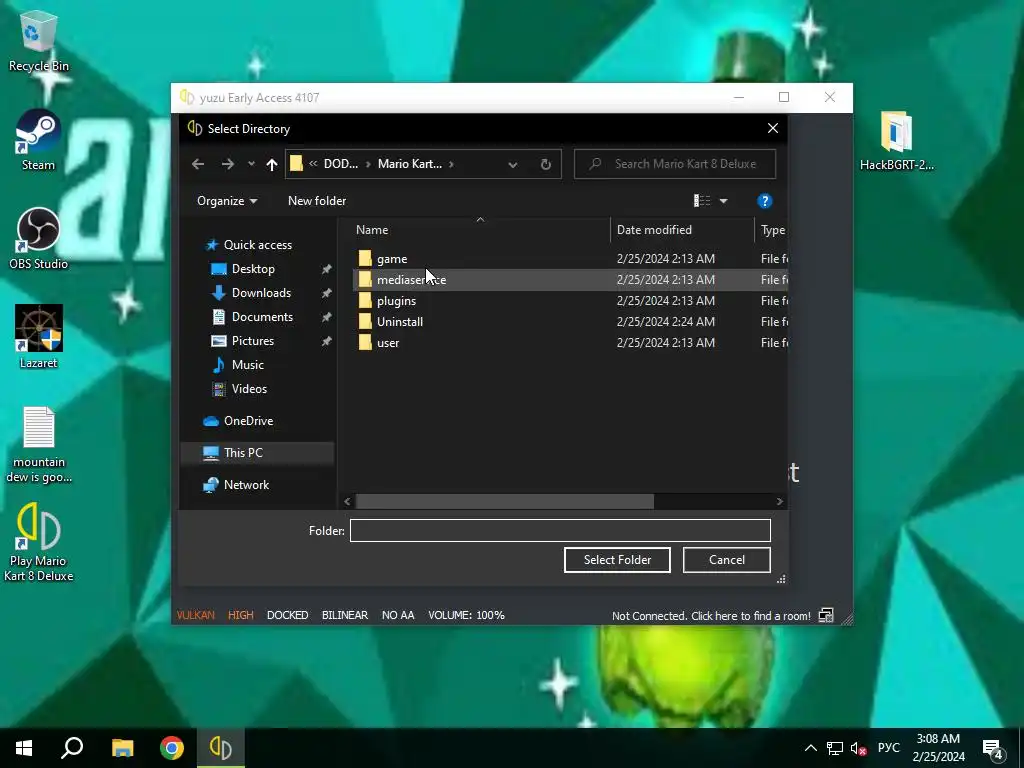This screenshot has width=1024, height=768.
Task: Select the game folder
Action: [392, 259]
